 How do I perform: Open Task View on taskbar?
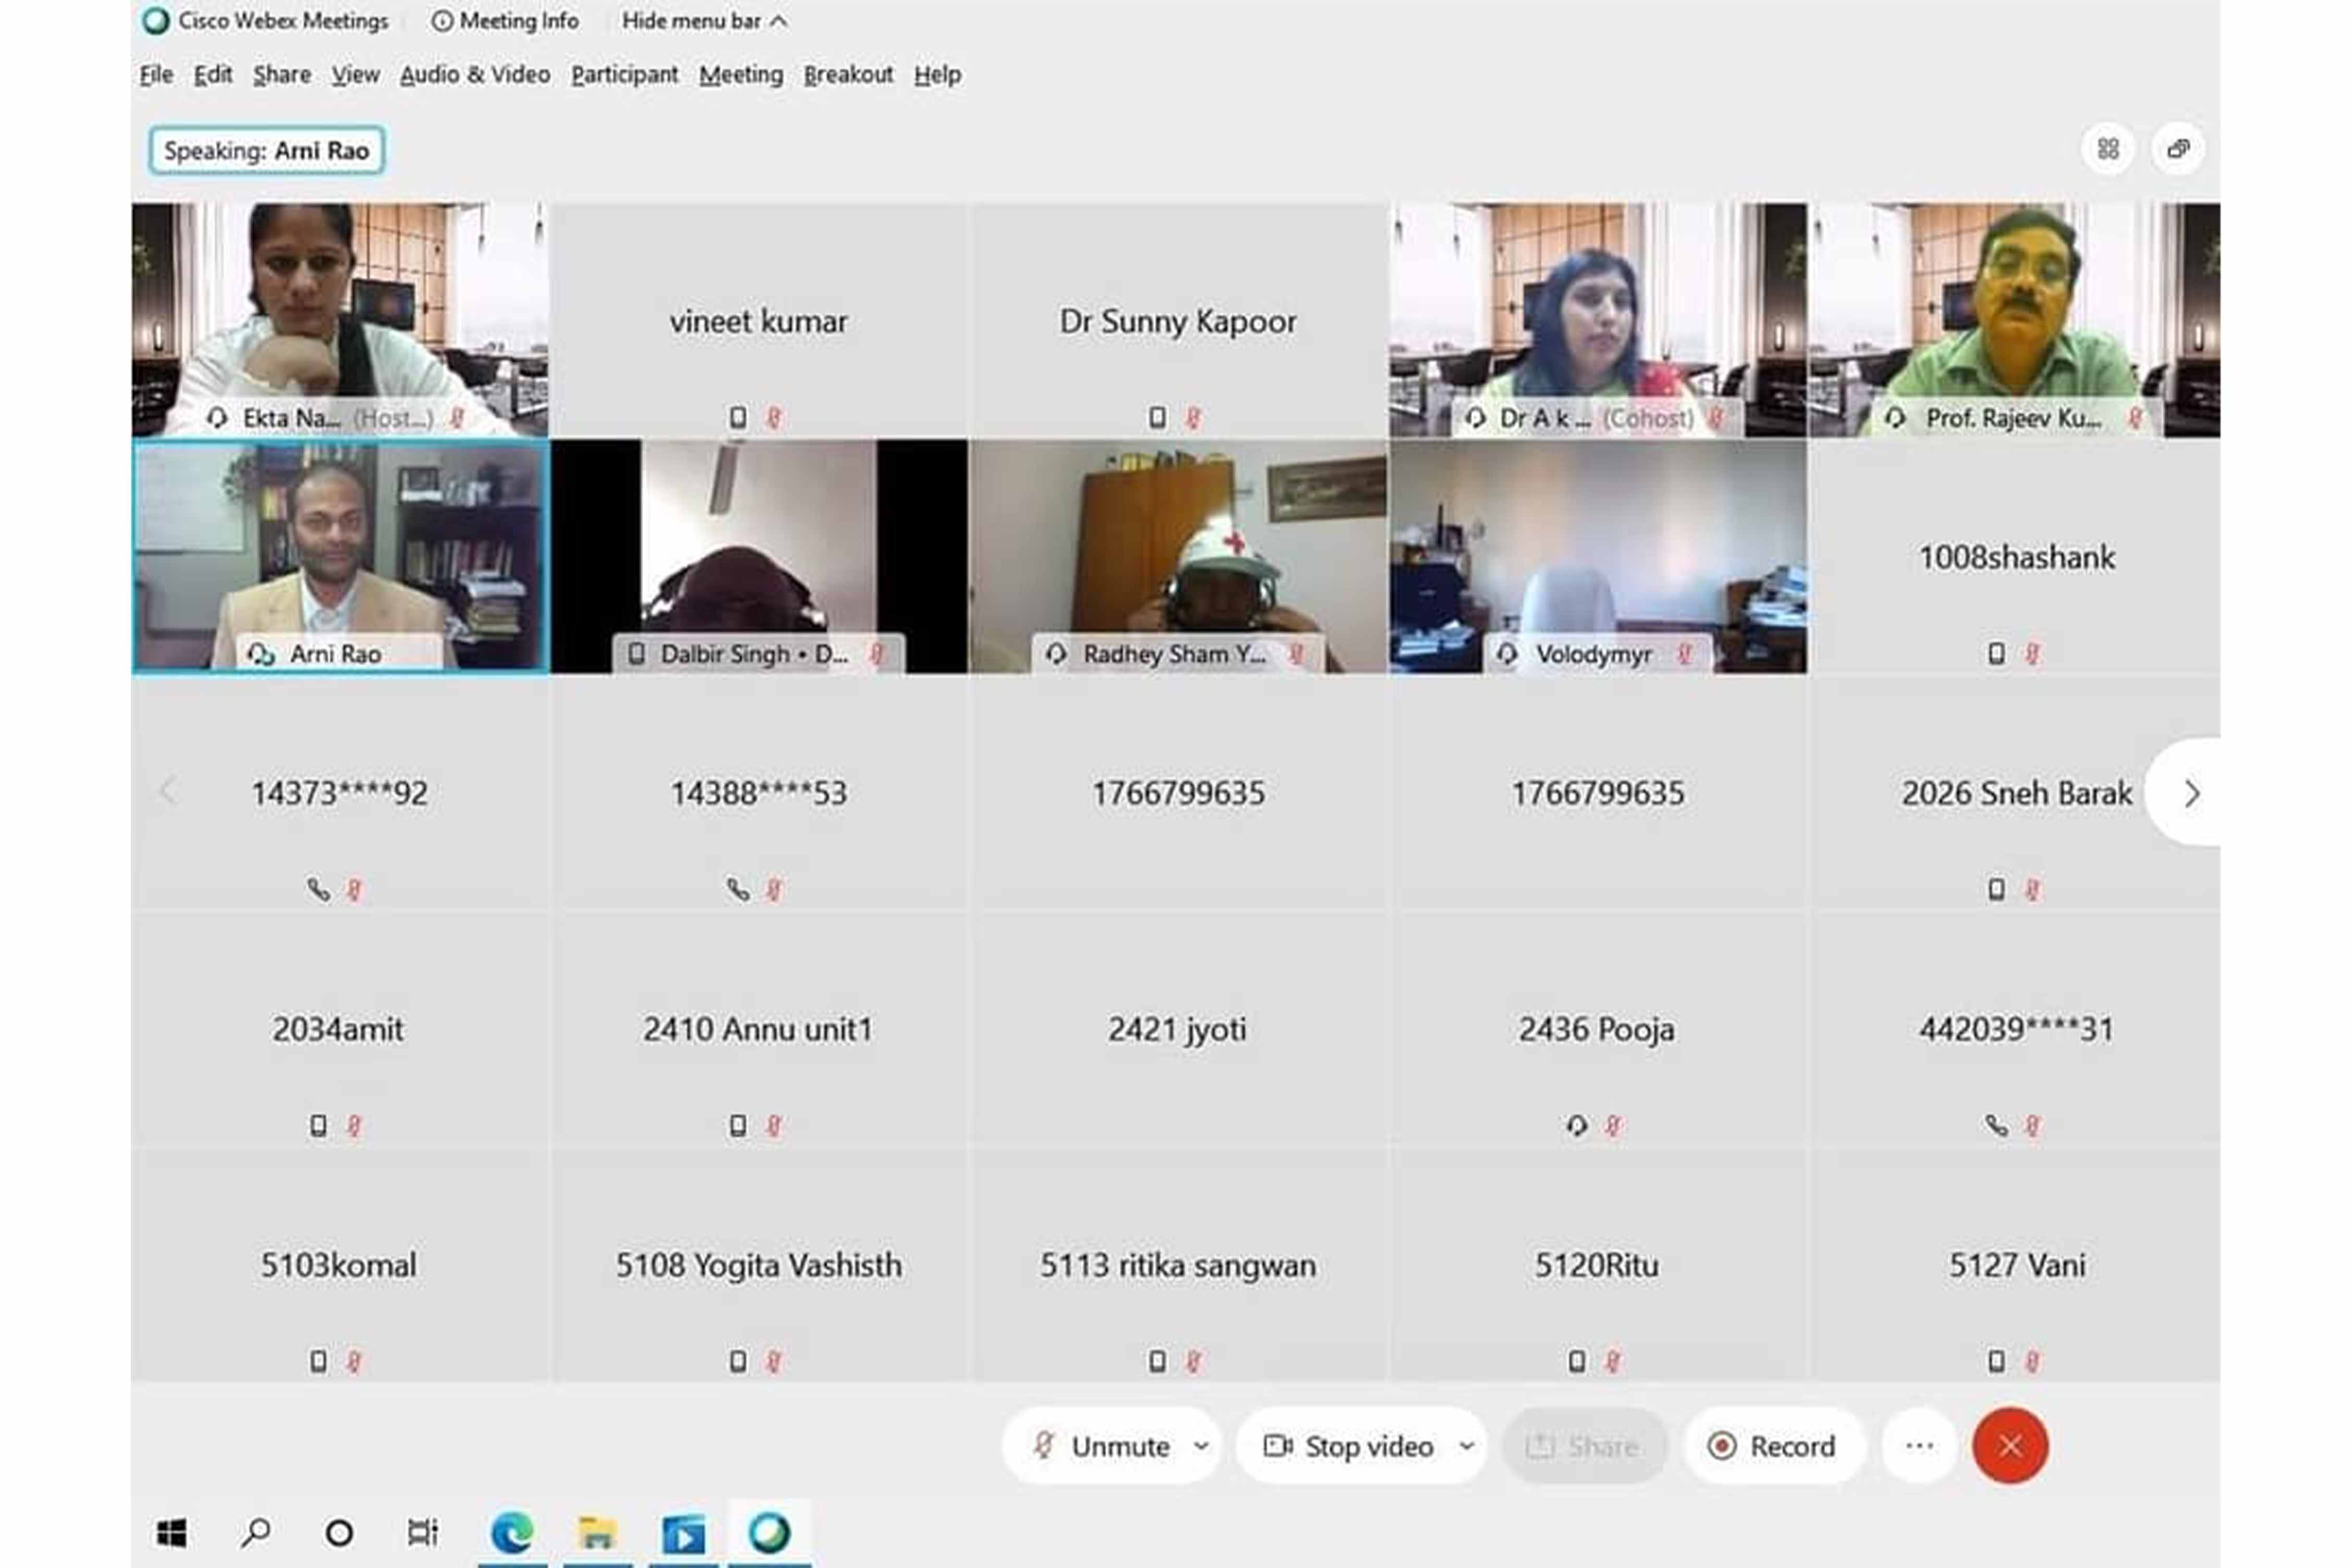click(422, 1532)
